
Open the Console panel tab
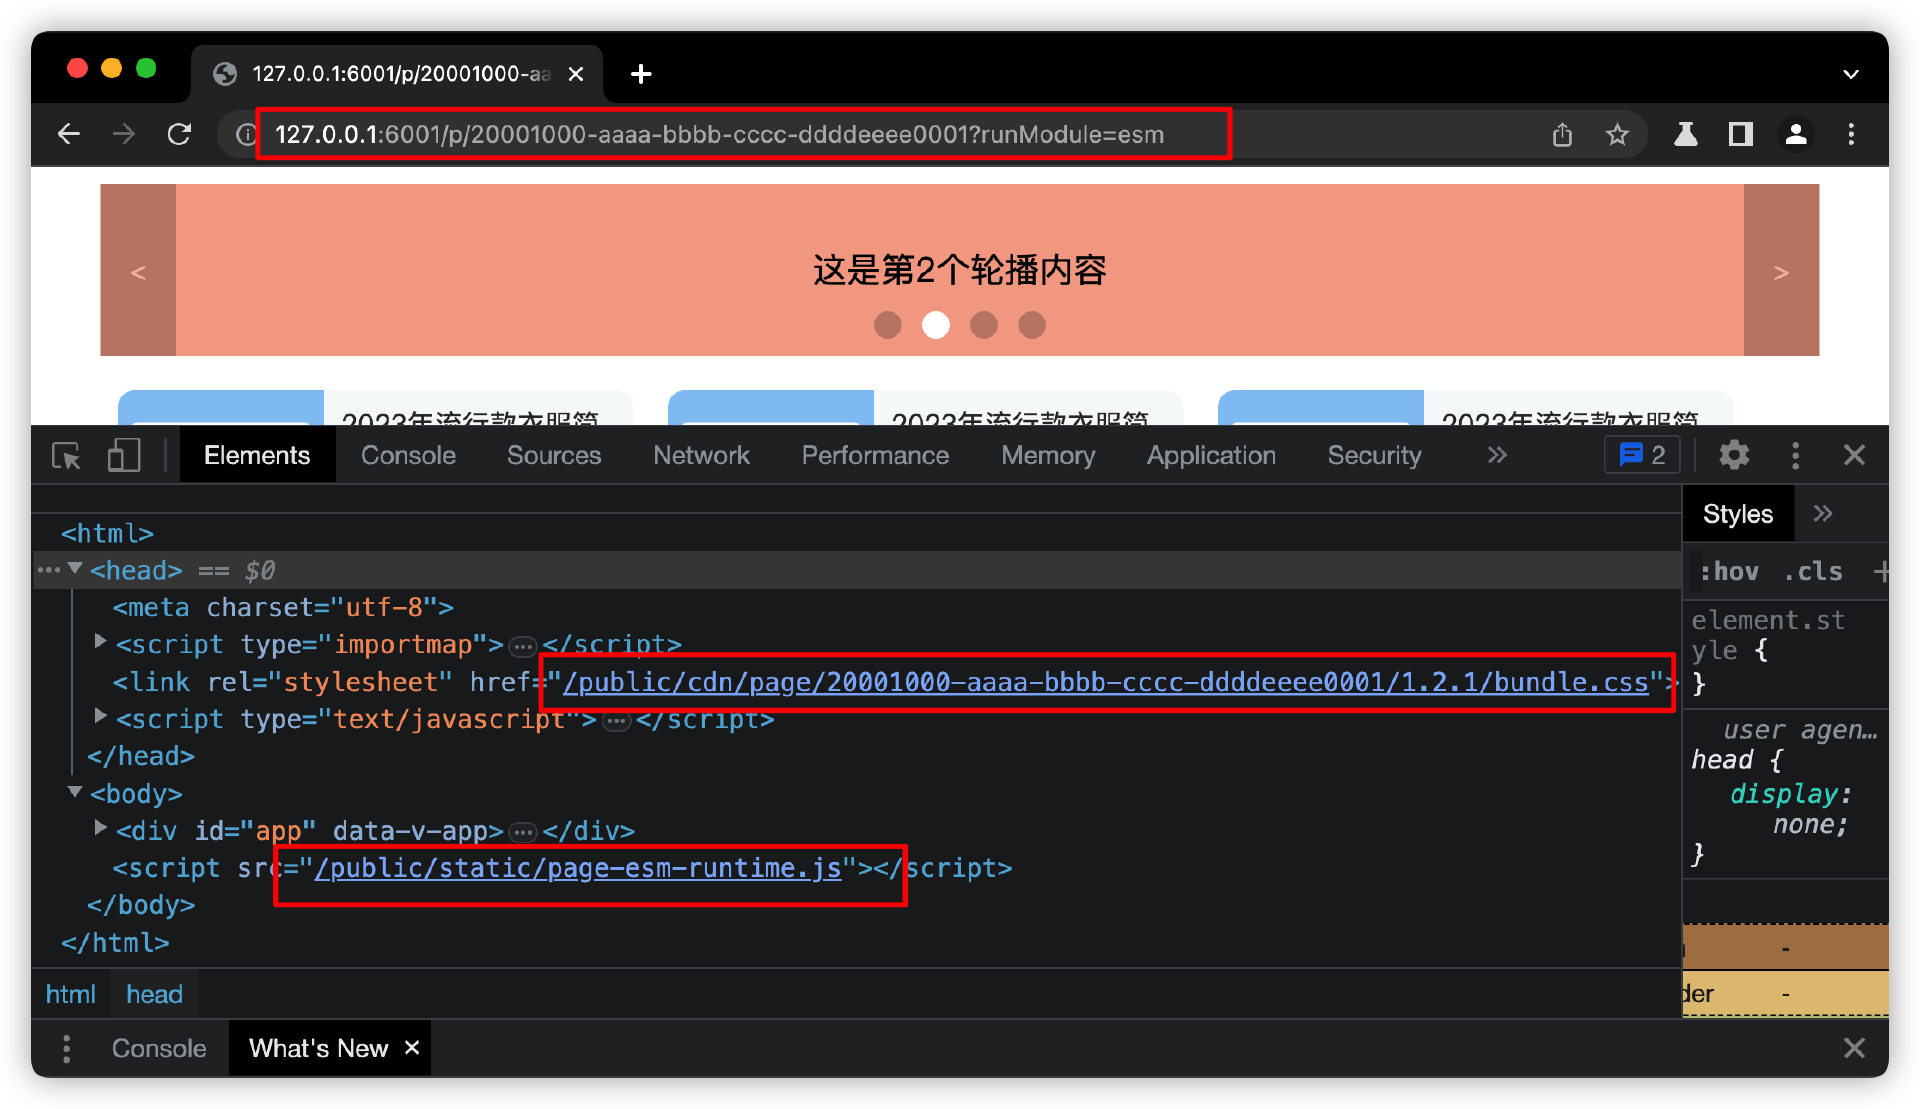408,456
